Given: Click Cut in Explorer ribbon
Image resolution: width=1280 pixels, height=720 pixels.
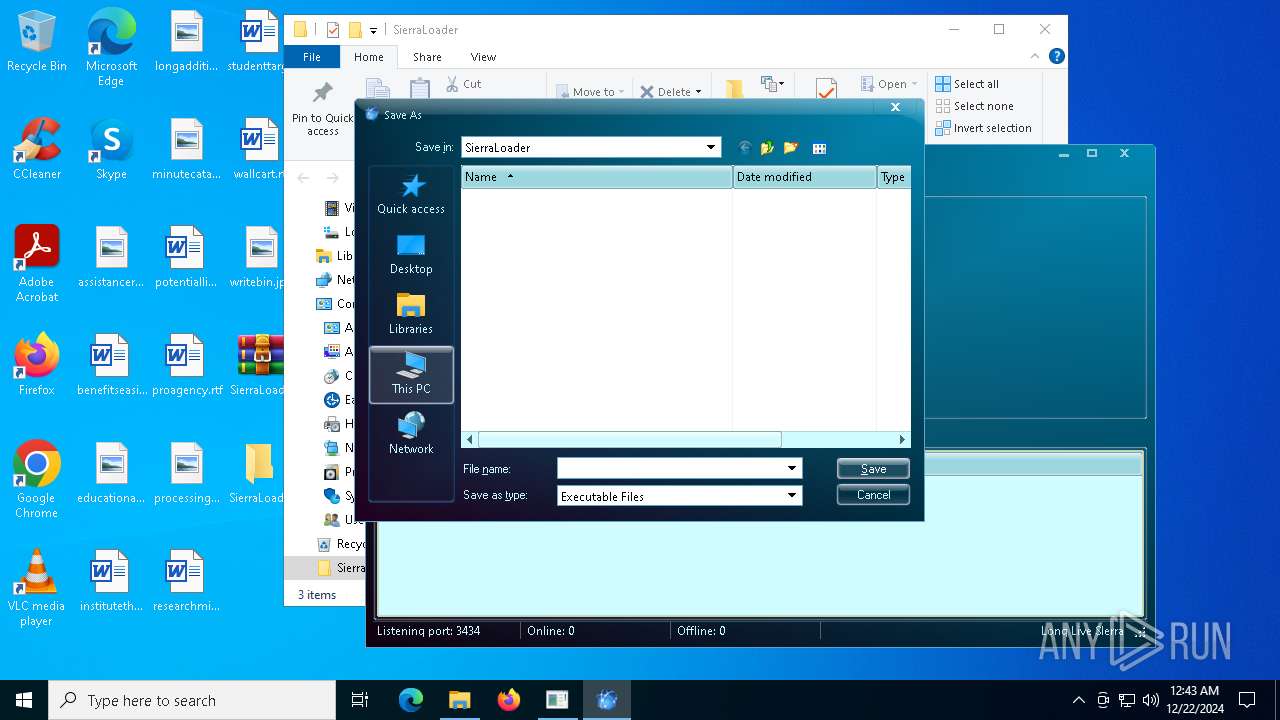Looking at the screenshot, I should pyautogui.click(x=463, y=84).
